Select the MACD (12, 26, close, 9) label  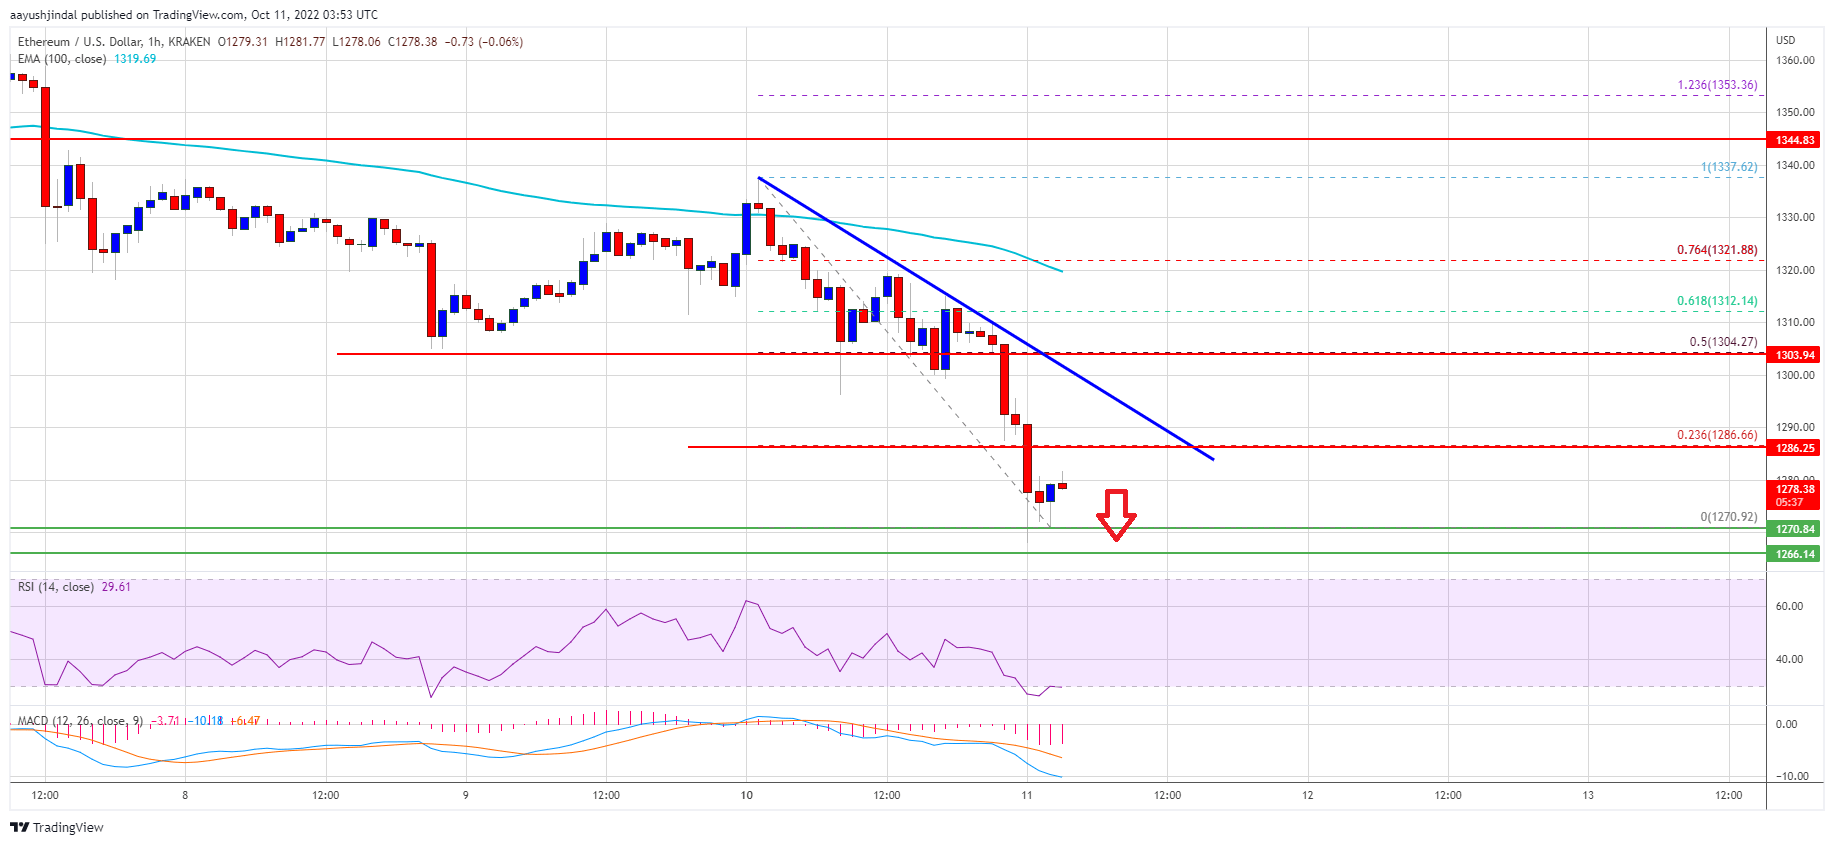coord(80,721)
